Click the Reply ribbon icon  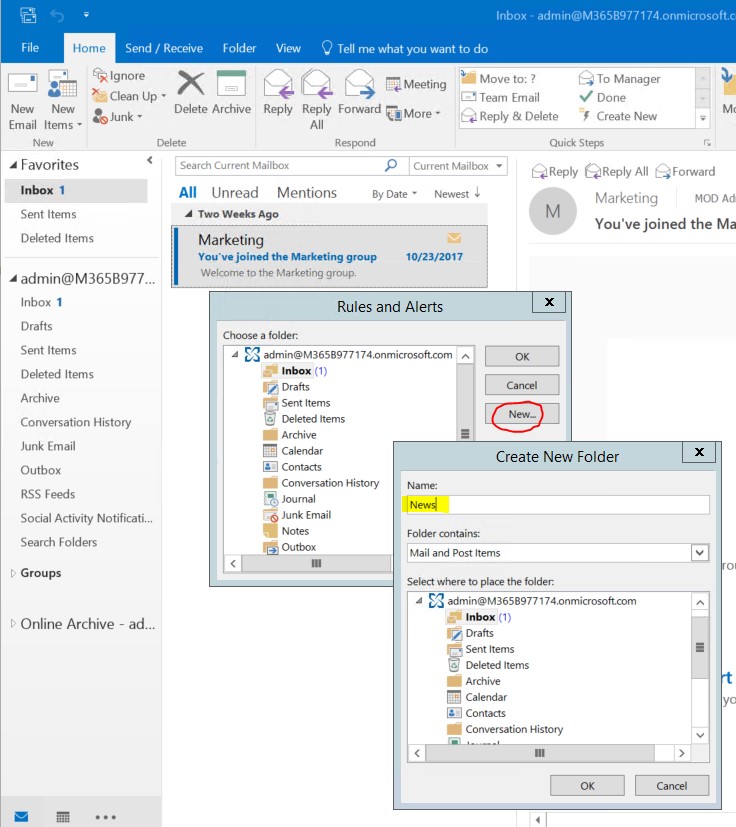pos(278,84)
